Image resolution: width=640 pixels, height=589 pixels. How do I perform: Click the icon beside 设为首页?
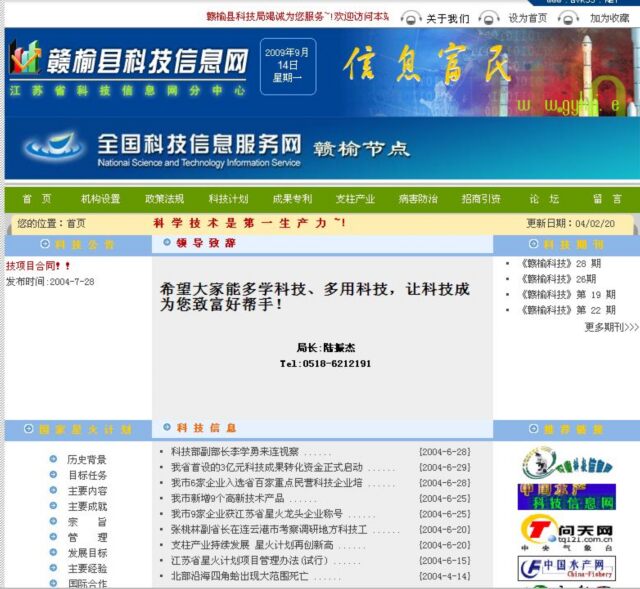tap(489, 18)
